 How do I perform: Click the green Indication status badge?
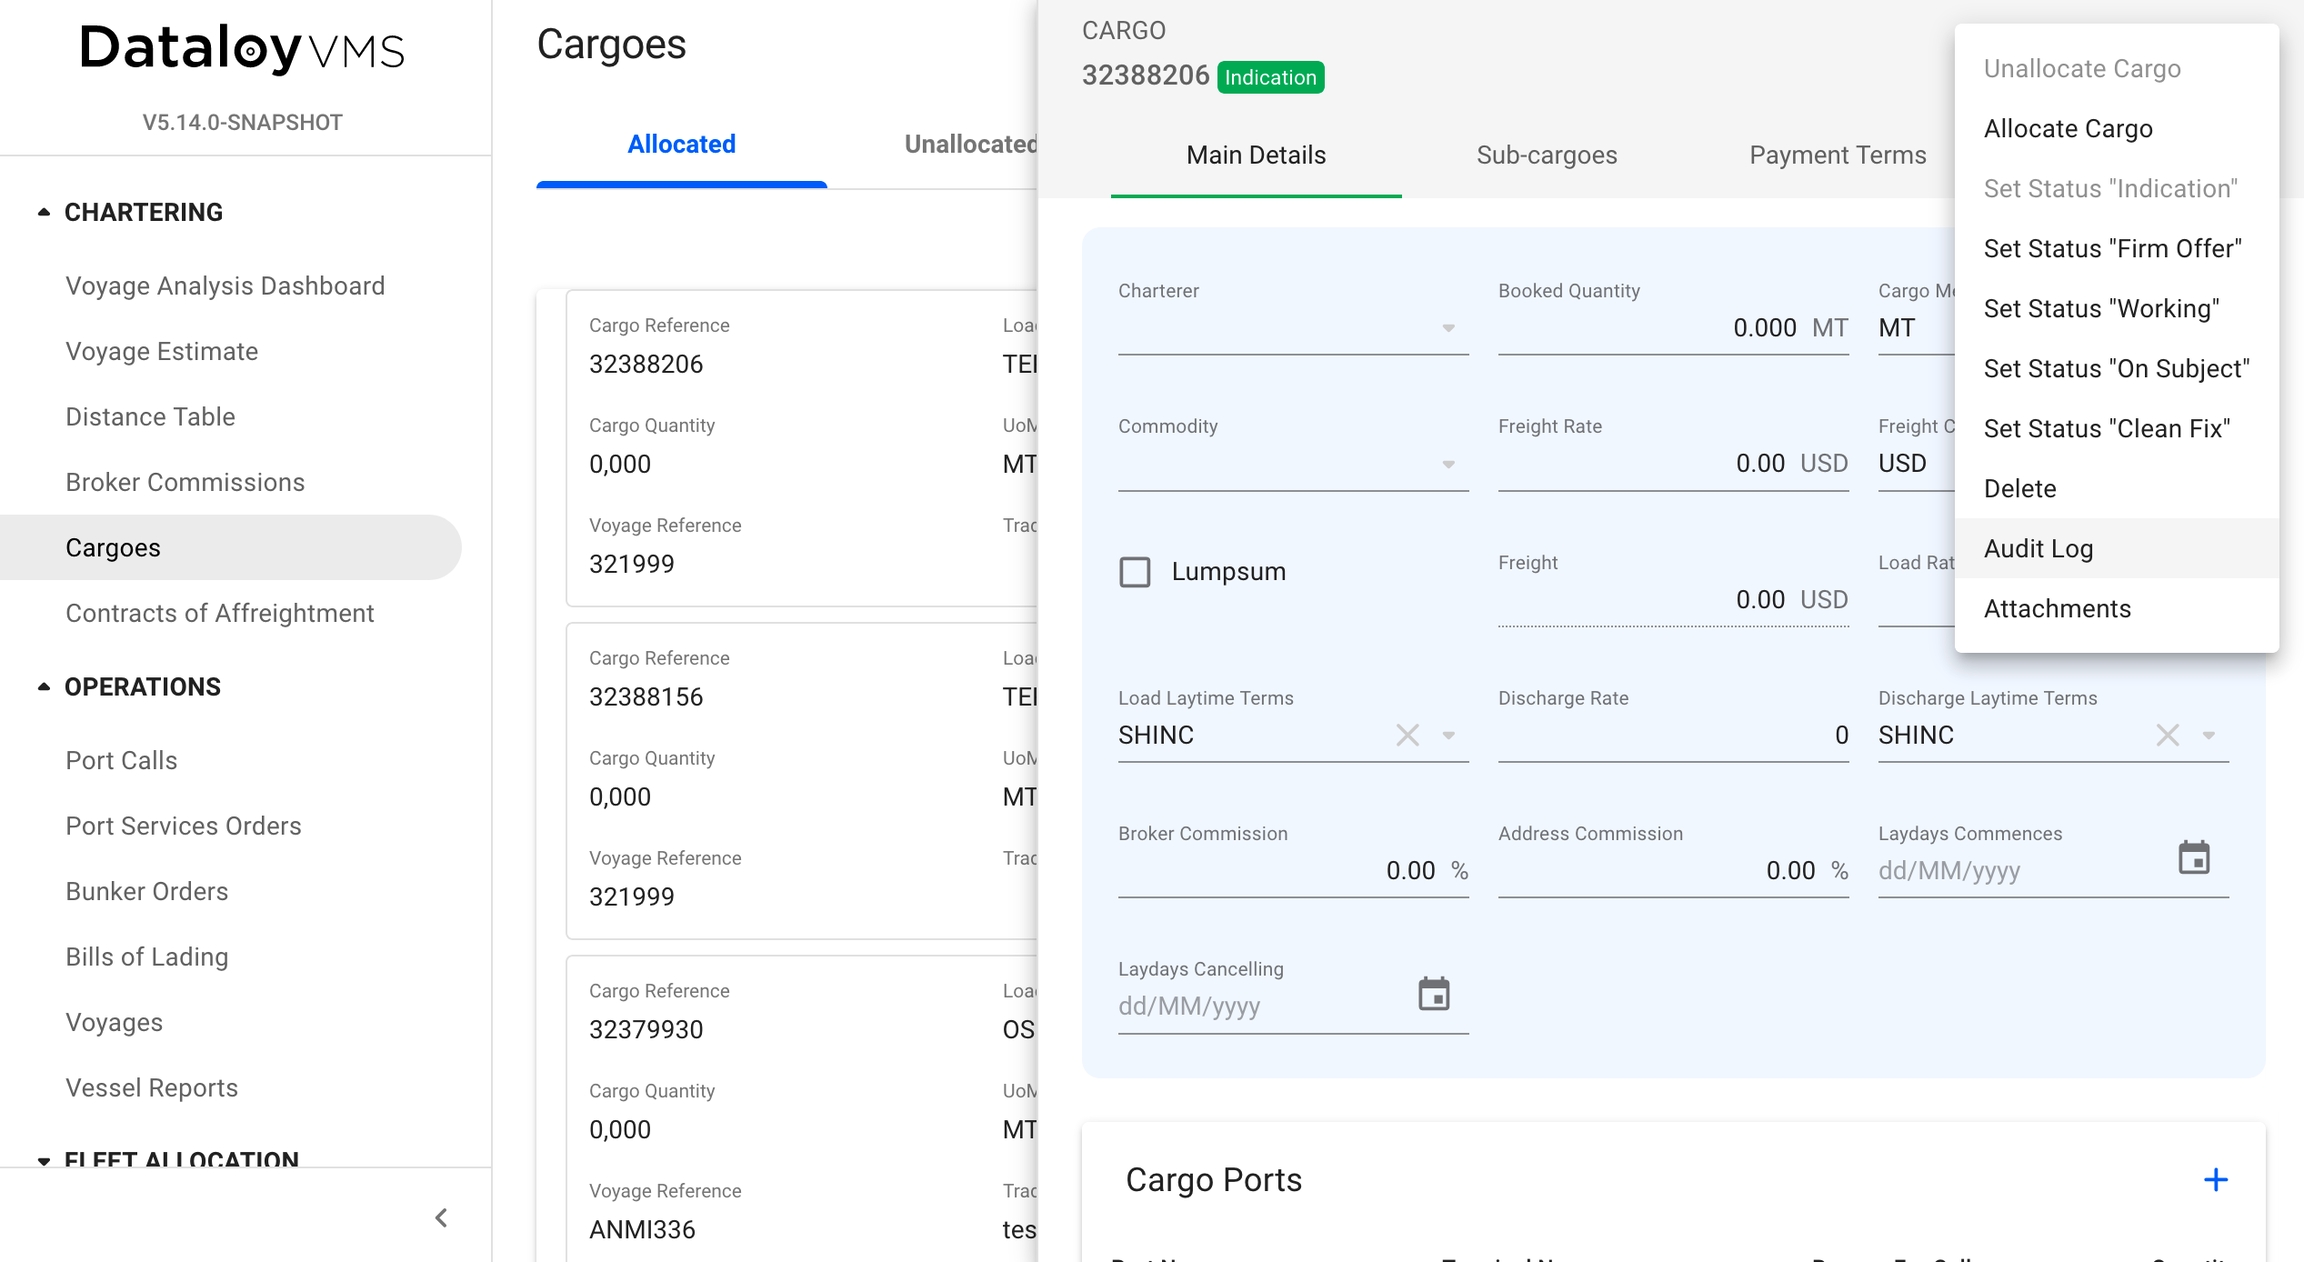pos(1270,77)
